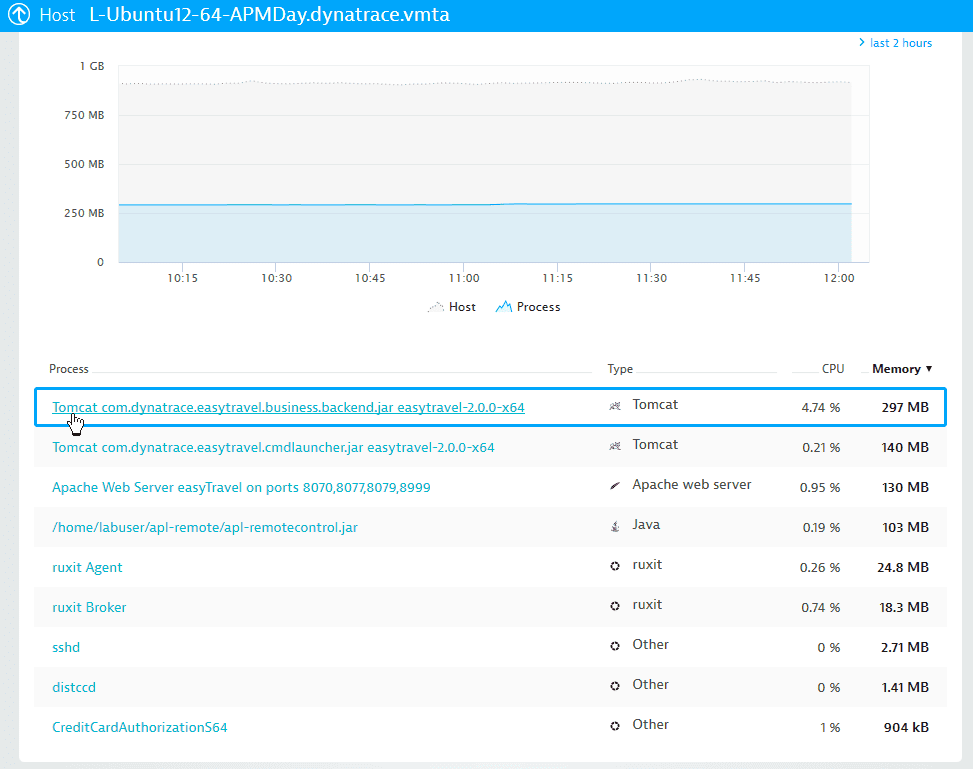Click the Java type icon

(615, 526)
